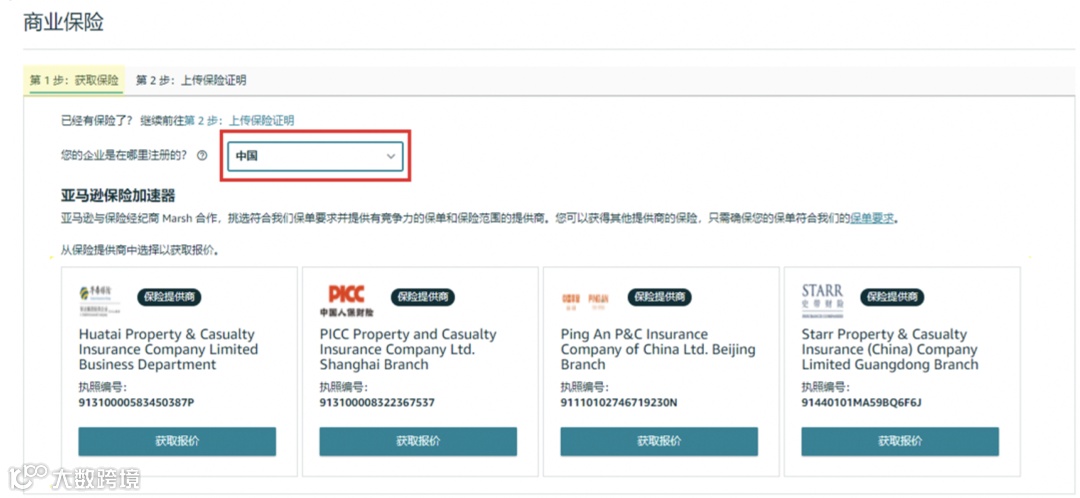Open the 中国 registration country dropdown
This screenshot has height=498, width=1080.
315,157
